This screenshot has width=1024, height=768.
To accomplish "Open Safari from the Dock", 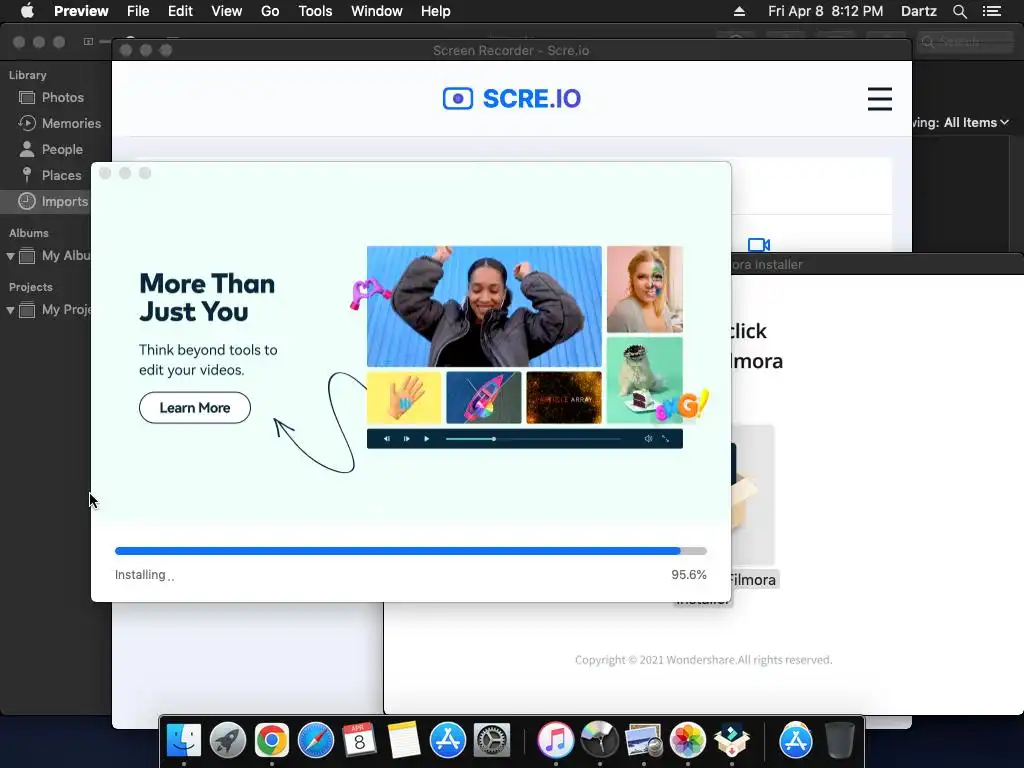I will click(315, 740).
